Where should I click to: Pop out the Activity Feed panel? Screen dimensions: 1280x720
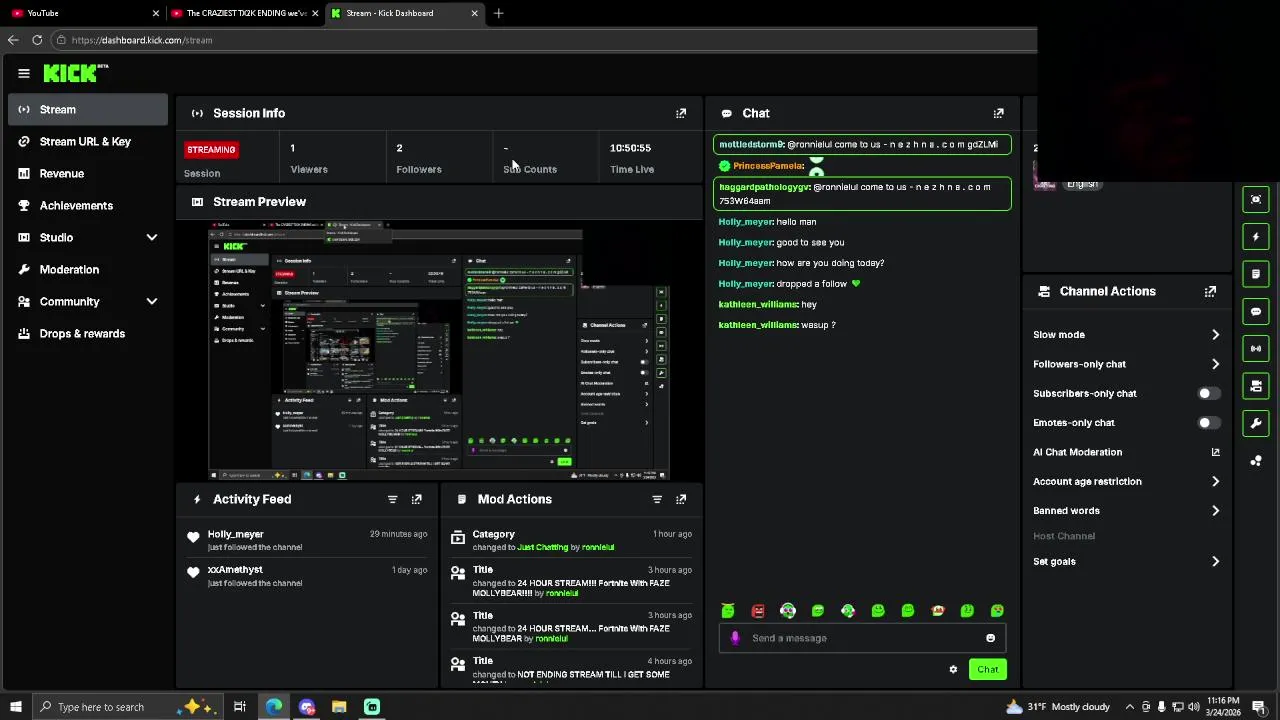click(x=417, y=499)
